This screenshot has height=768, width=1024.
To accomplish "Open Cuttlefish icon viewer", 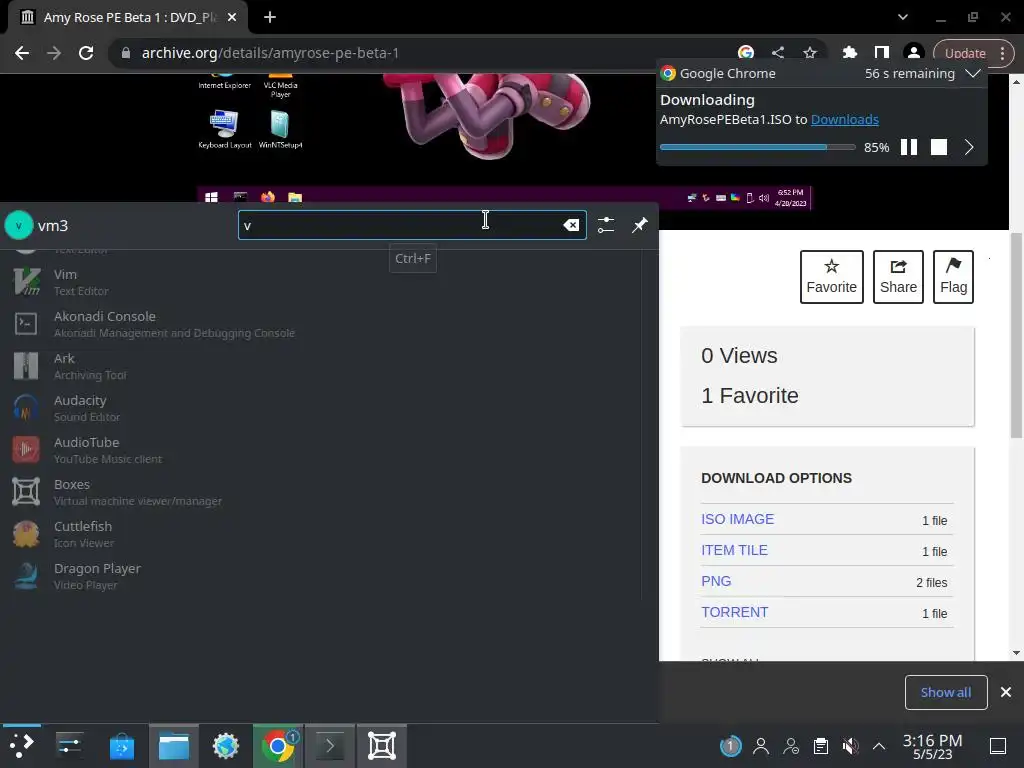I will tap(320, 534).
